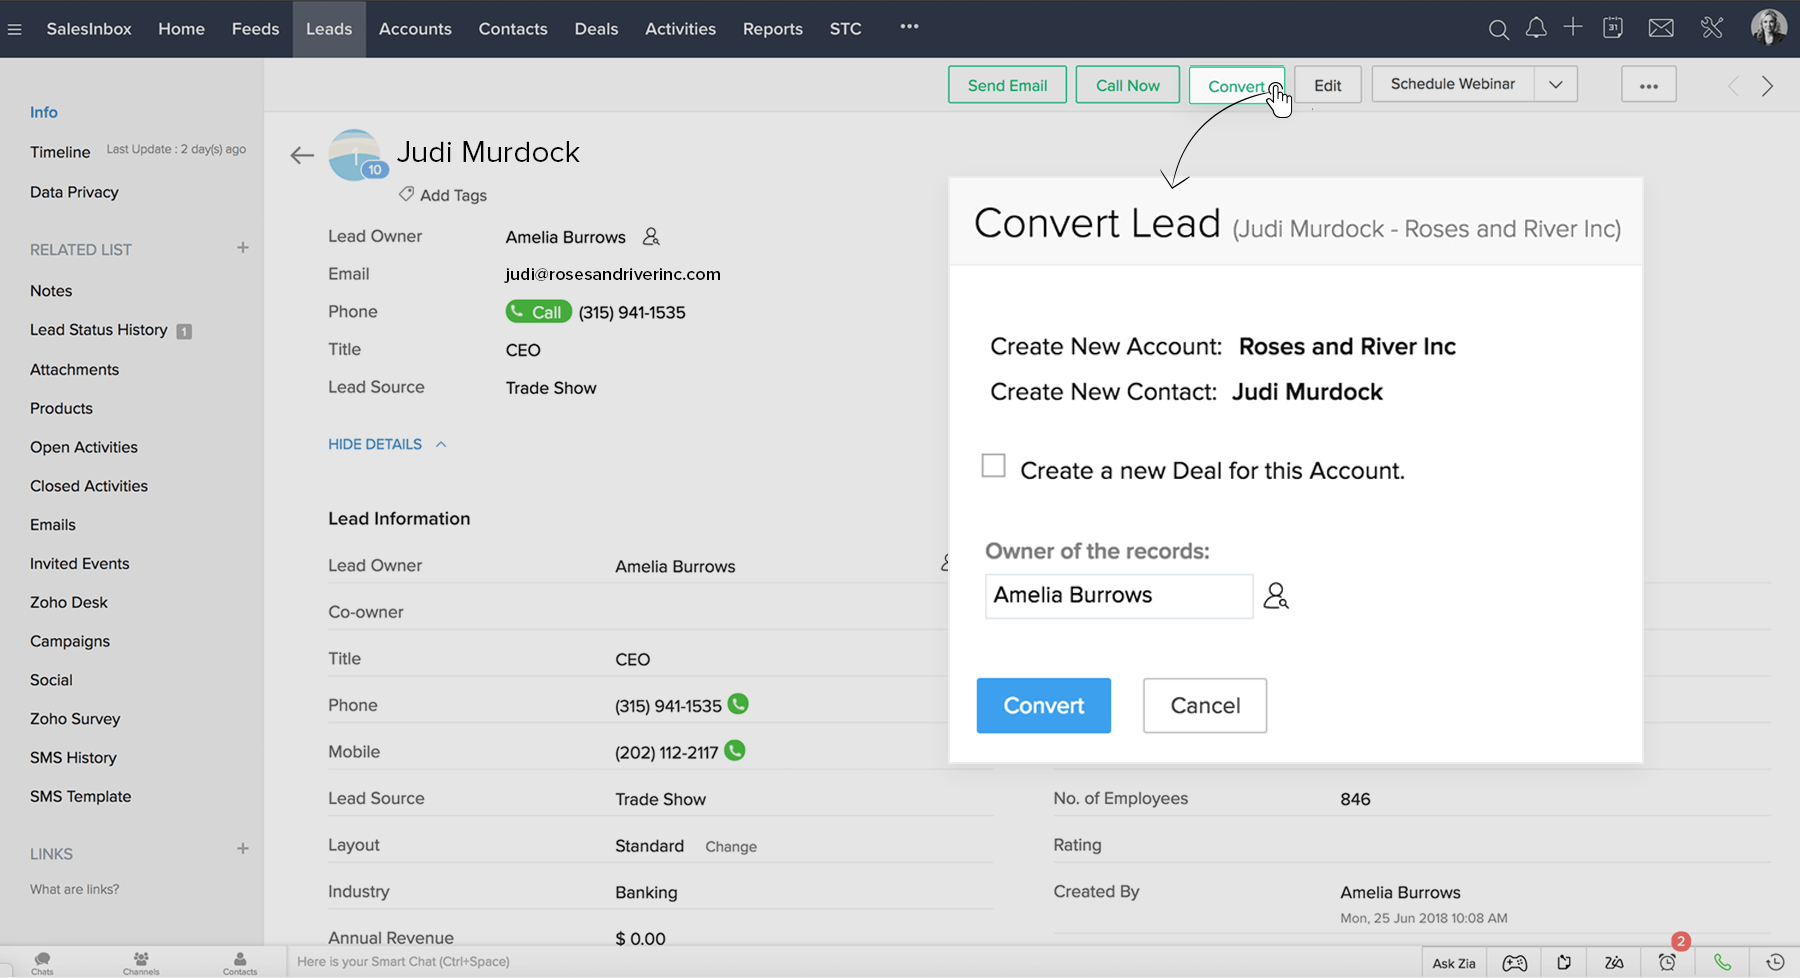
Task: Click the owner field showing Amelia Burrows
Action: (1119, 596)
